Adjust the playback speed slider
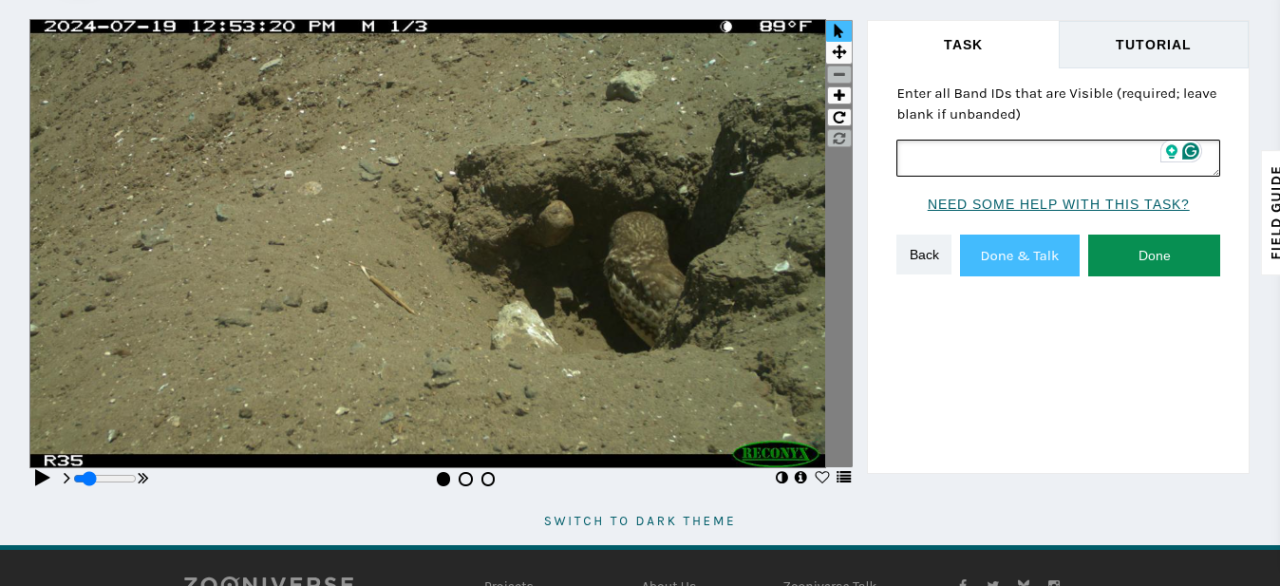Image resolution: width=1280 pixels, height=586 pixels. pyautogui.click(x=104, y=479)
